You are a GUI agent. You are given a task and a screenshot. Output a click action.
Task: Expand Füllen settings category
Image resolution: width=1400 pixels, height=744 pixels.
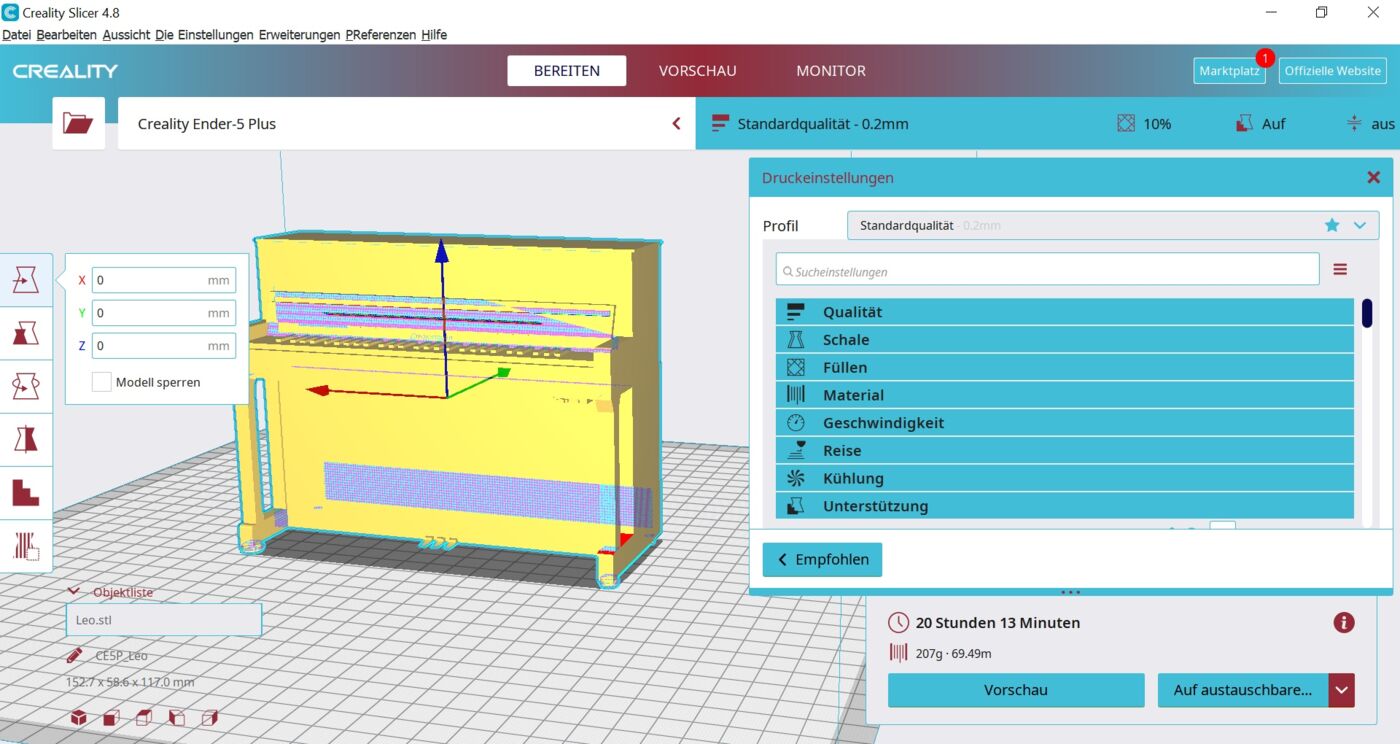coord(1064,367)
